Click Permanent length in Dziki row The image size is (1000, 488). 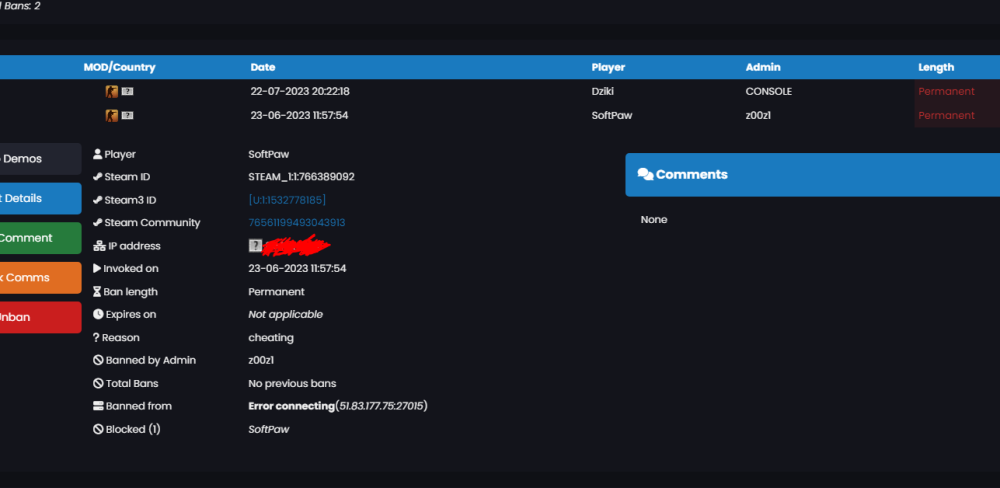[946, 91]
